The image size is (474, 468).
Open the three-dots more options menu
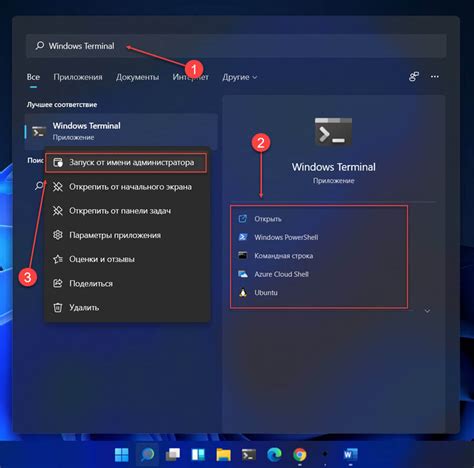[435, 77]
